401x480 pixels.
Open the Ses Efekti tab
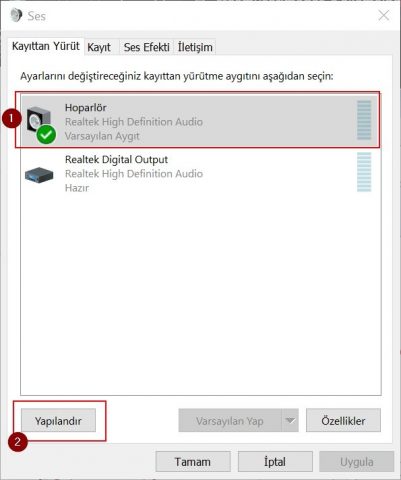pos(147,47)
